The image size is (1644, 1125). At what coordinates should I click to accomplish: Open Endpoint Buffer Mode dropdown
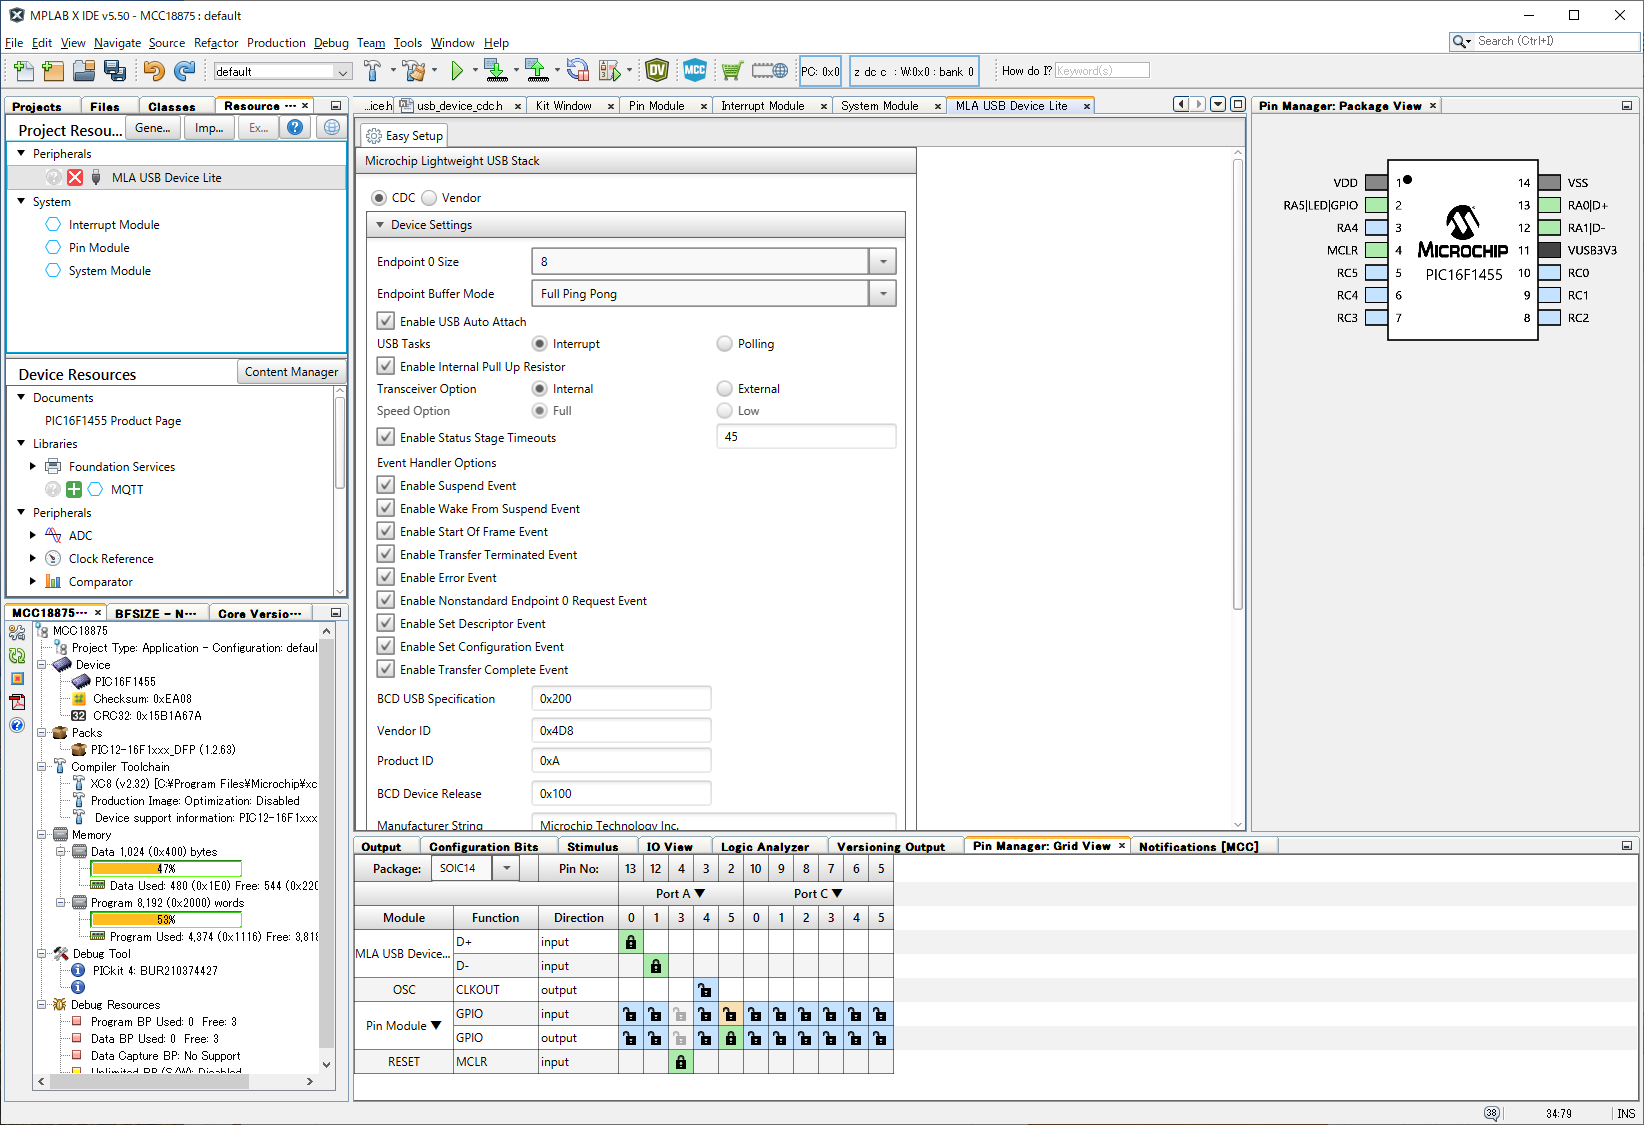tap(883, 294)
